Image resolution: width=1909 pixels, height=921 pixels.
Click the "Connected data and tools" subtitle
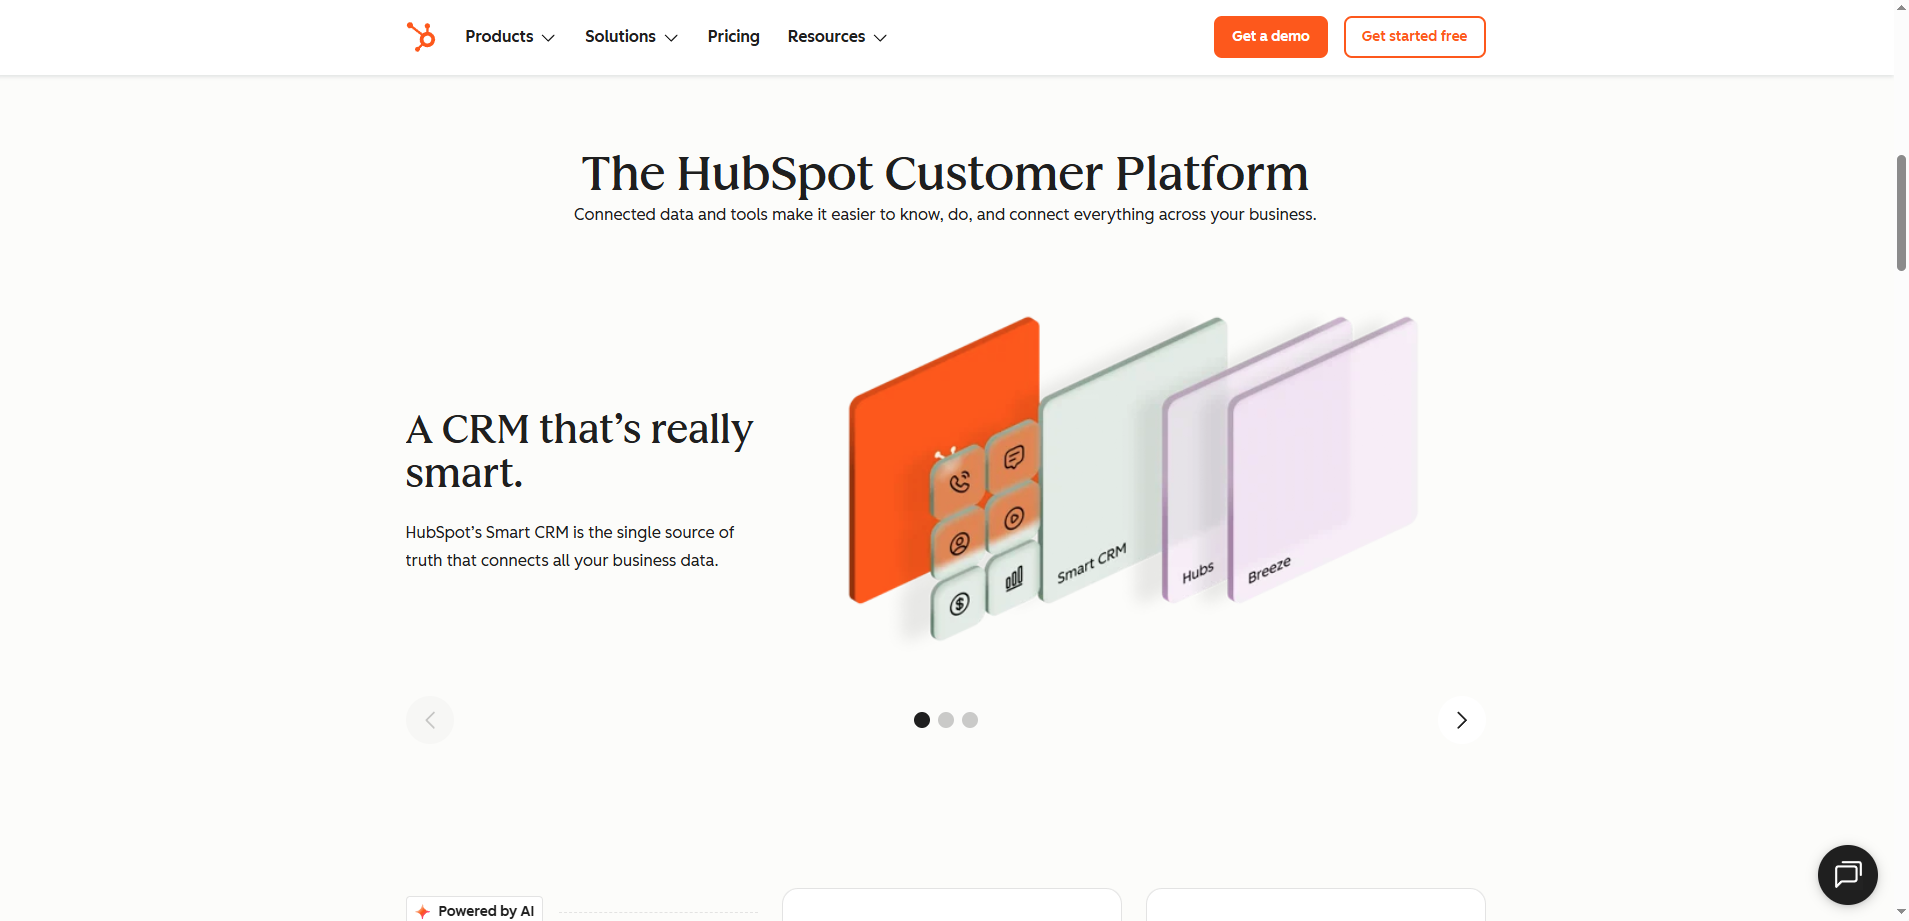click(945, 214)
